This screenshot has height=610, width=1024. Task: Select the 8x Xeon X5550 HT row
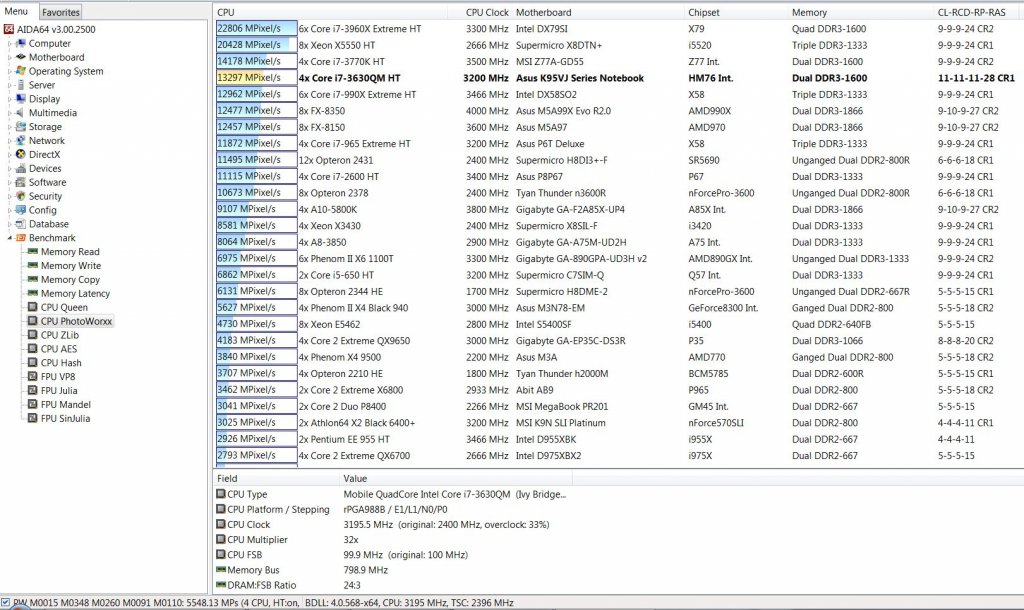[619, 45]
